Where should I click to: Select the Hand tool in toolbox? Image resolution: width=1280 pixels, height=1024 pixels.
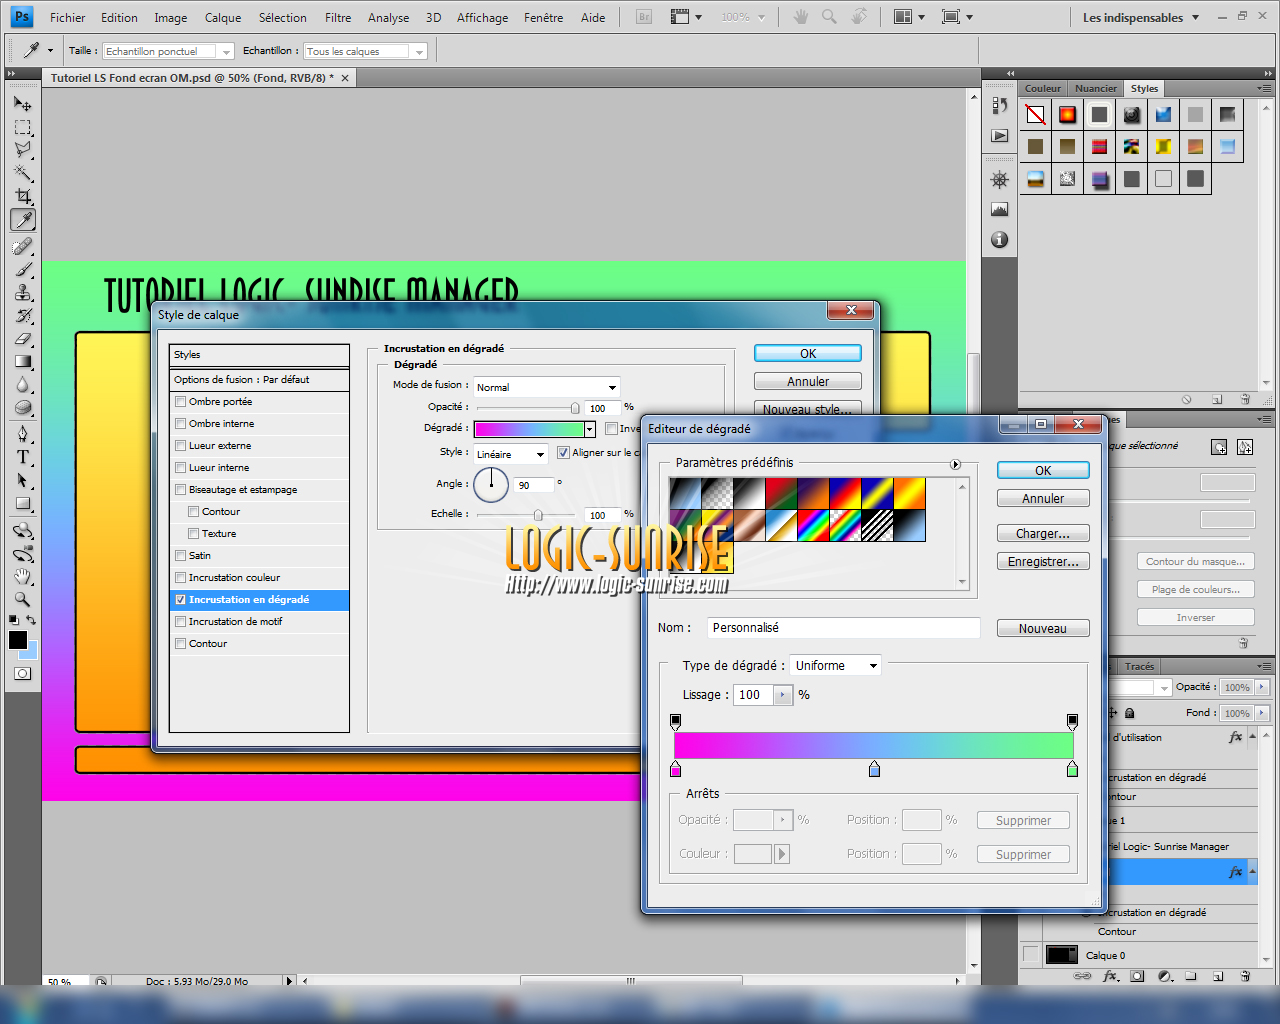[23, 576]
